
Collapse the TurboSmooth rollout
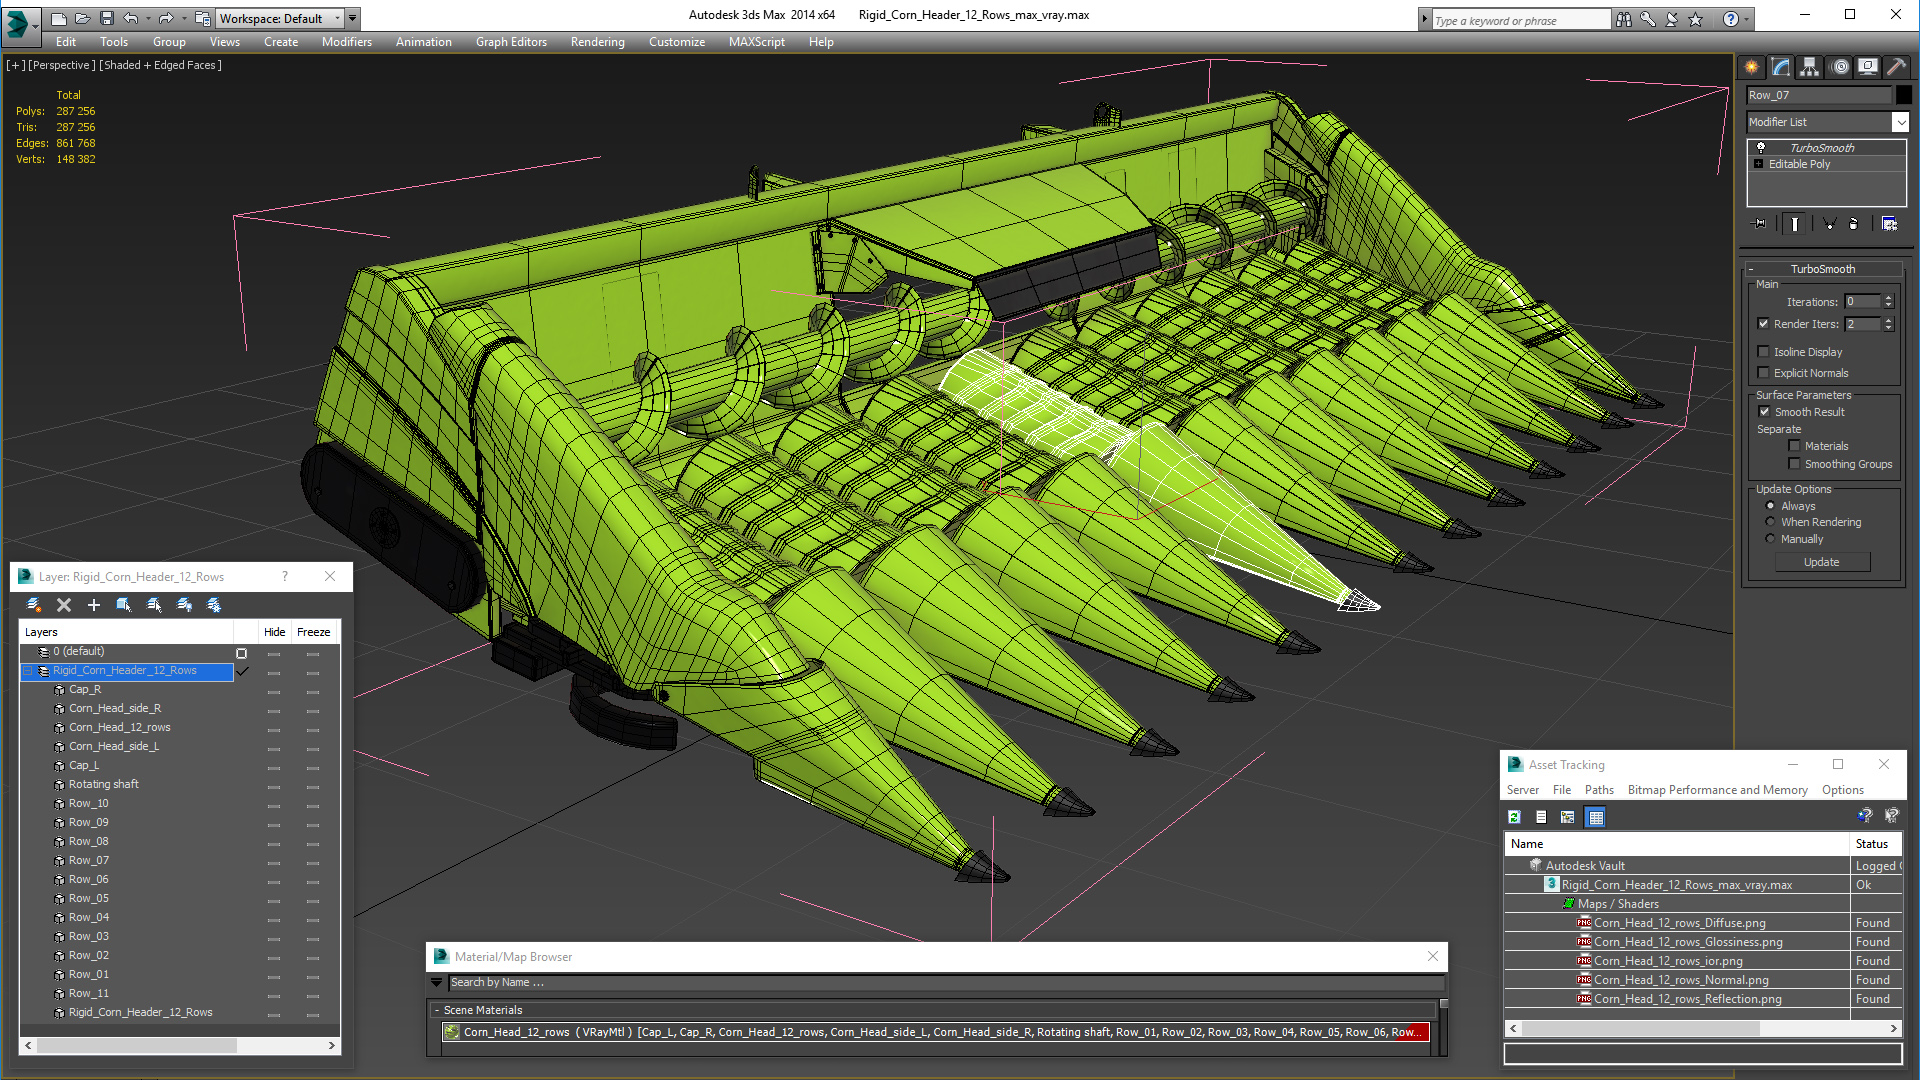coord(1751,269)
